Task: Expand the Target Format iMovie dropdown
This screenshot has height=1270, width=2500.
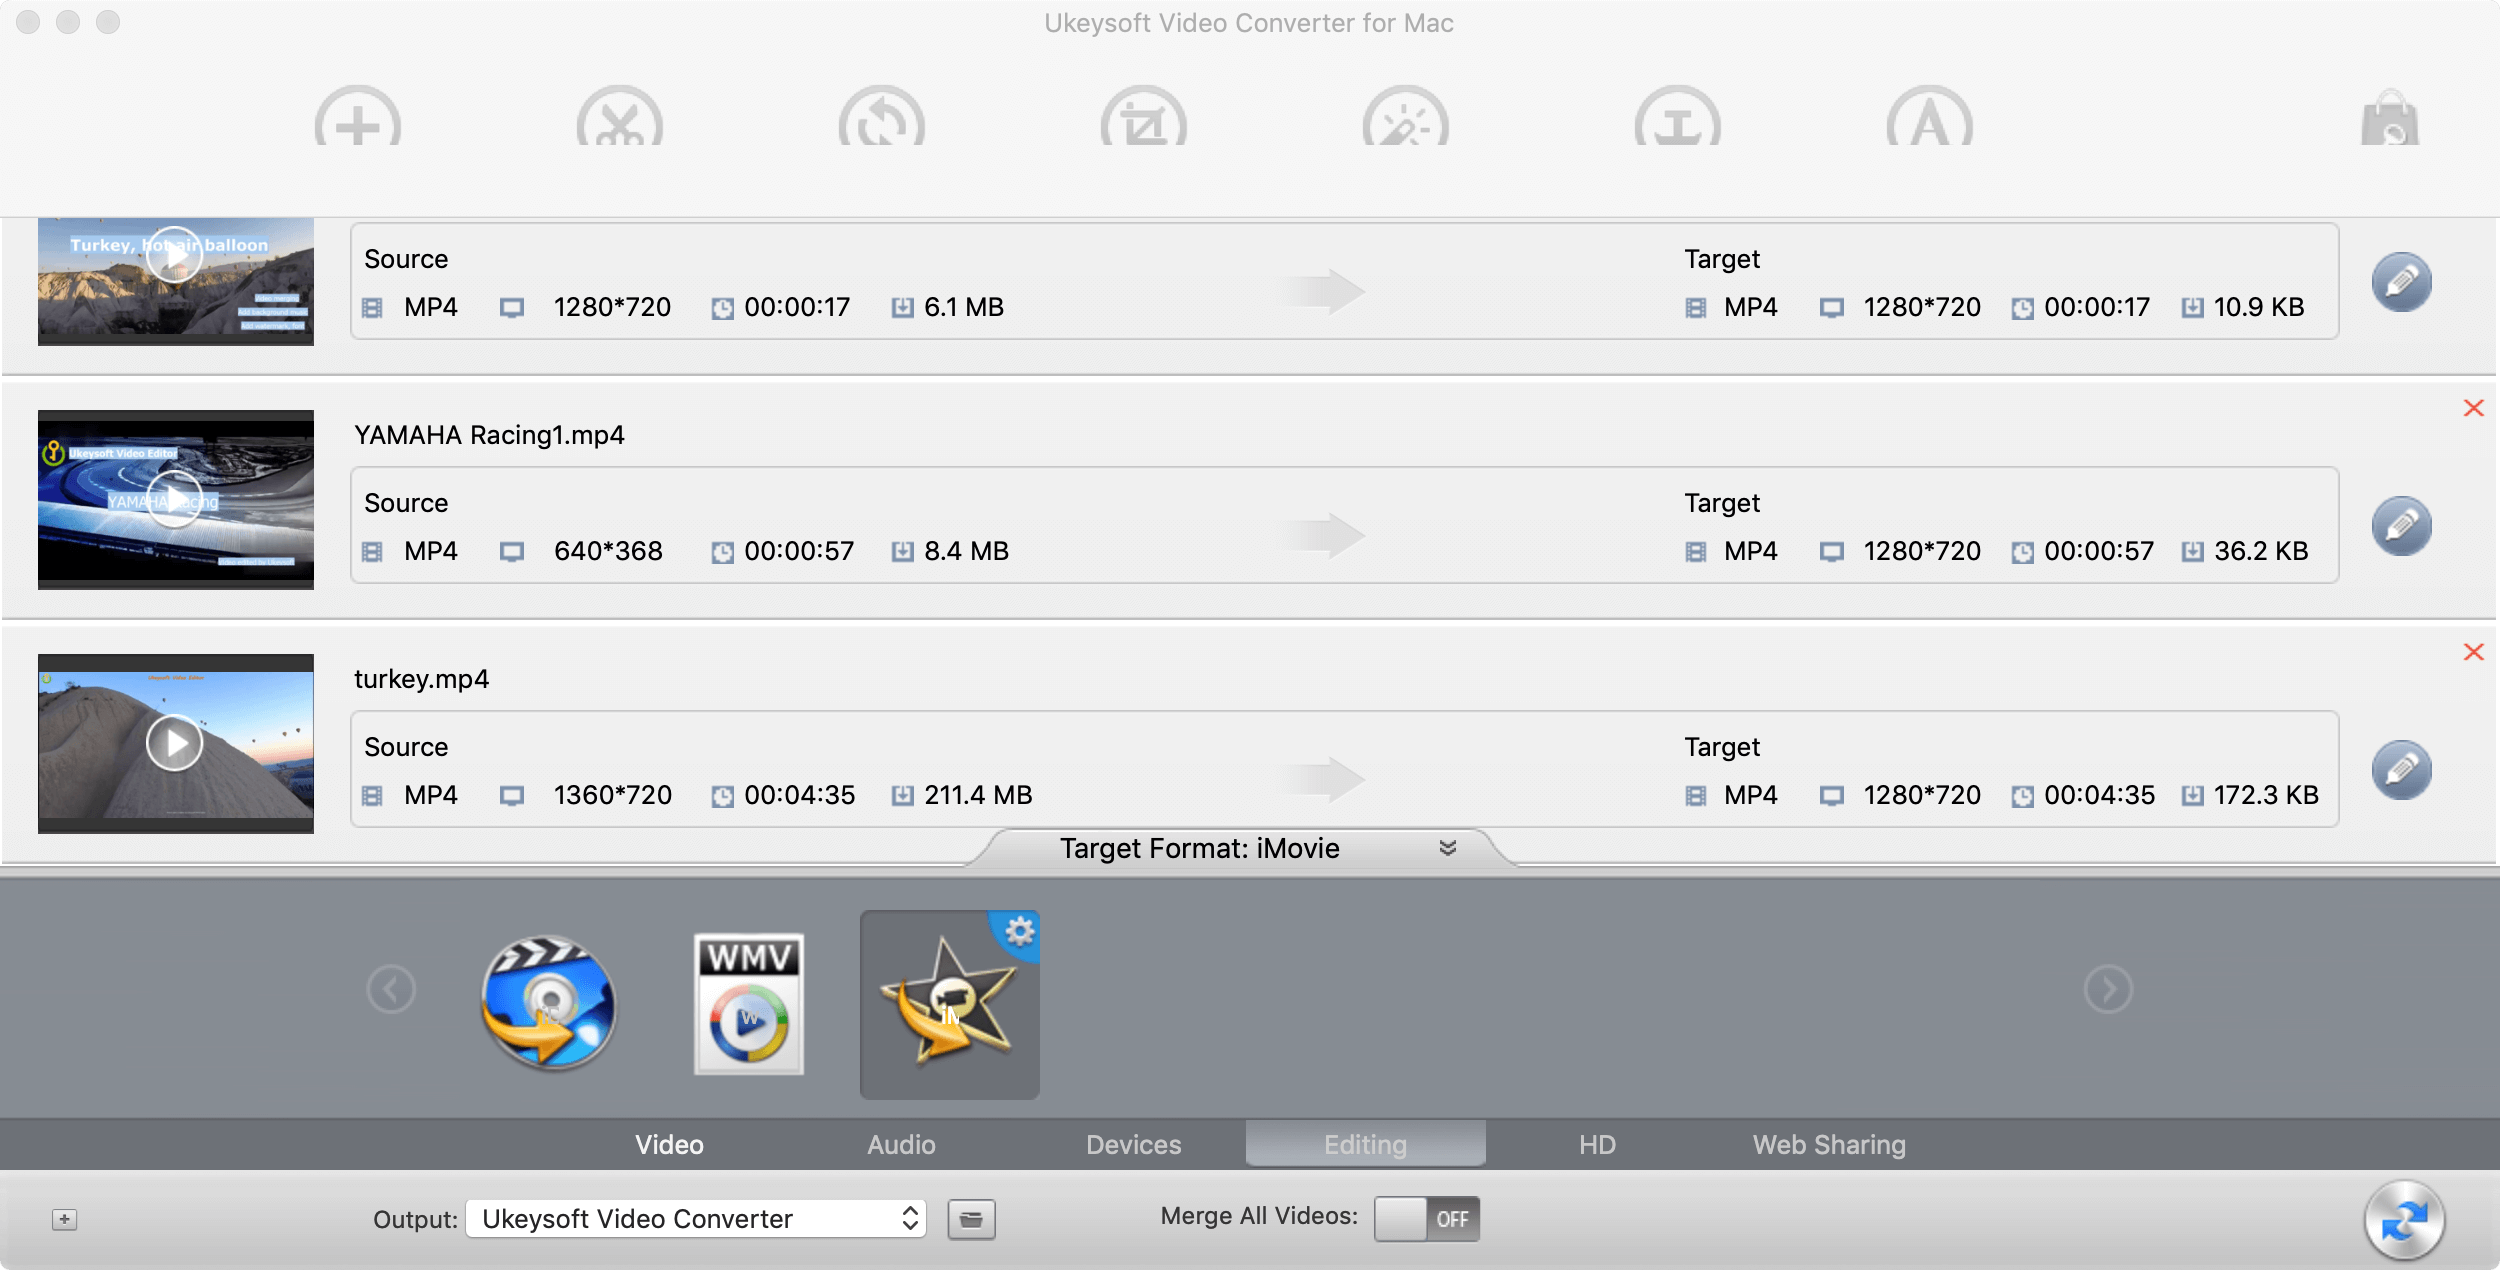Action: [x=1448, y=847]
